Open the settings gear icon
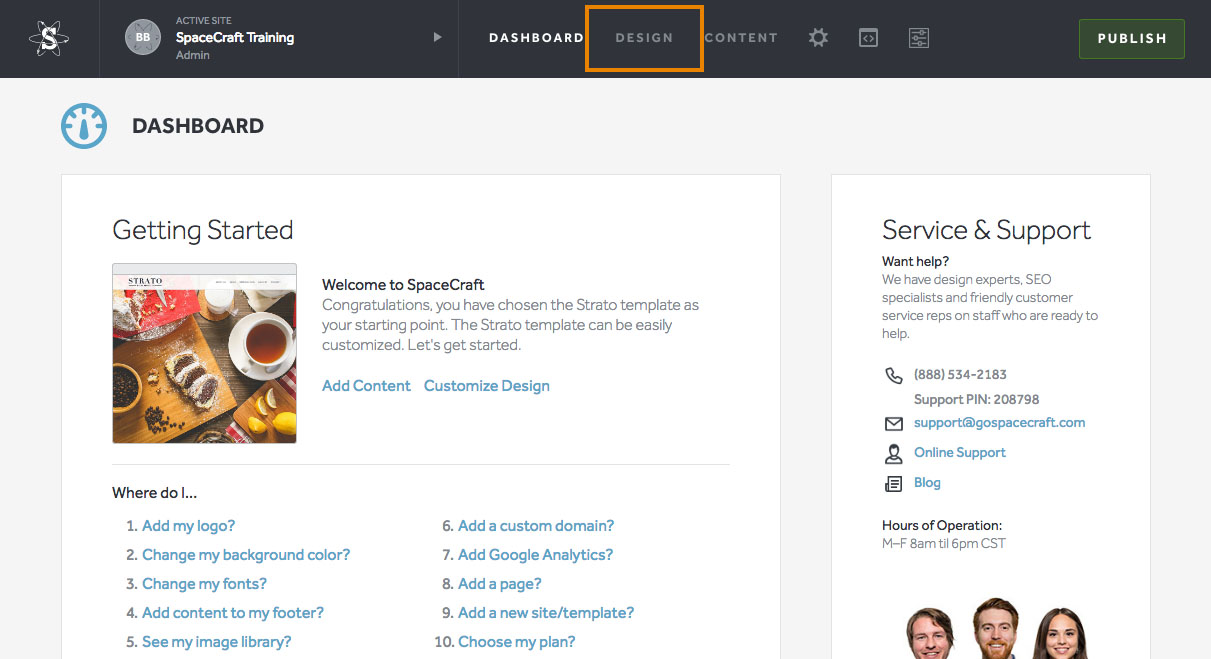This screenshot has height=659, width=1211. click(x=818, y=38)
